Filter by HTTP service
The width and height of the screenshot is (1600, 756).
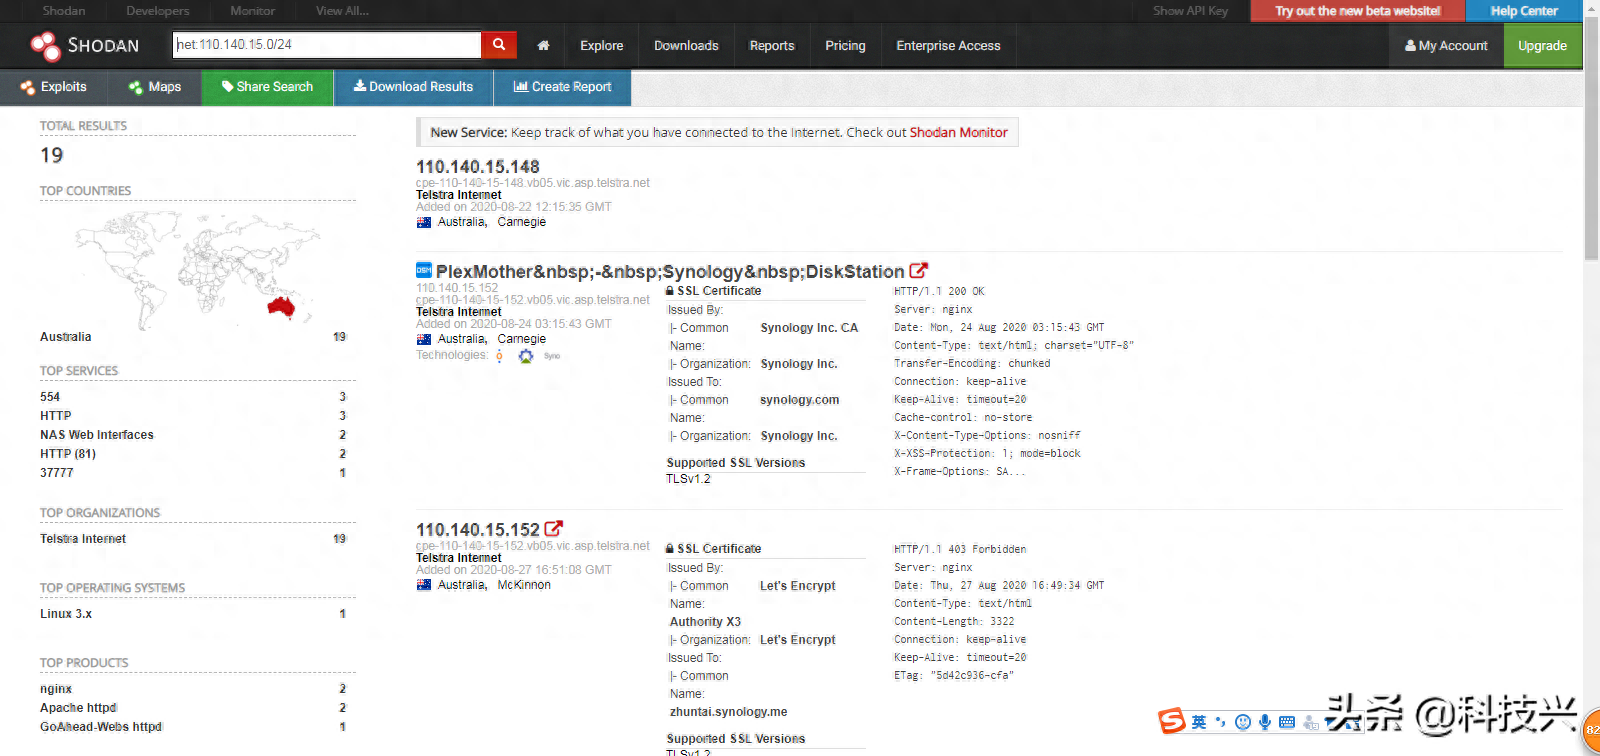(56, 416)
